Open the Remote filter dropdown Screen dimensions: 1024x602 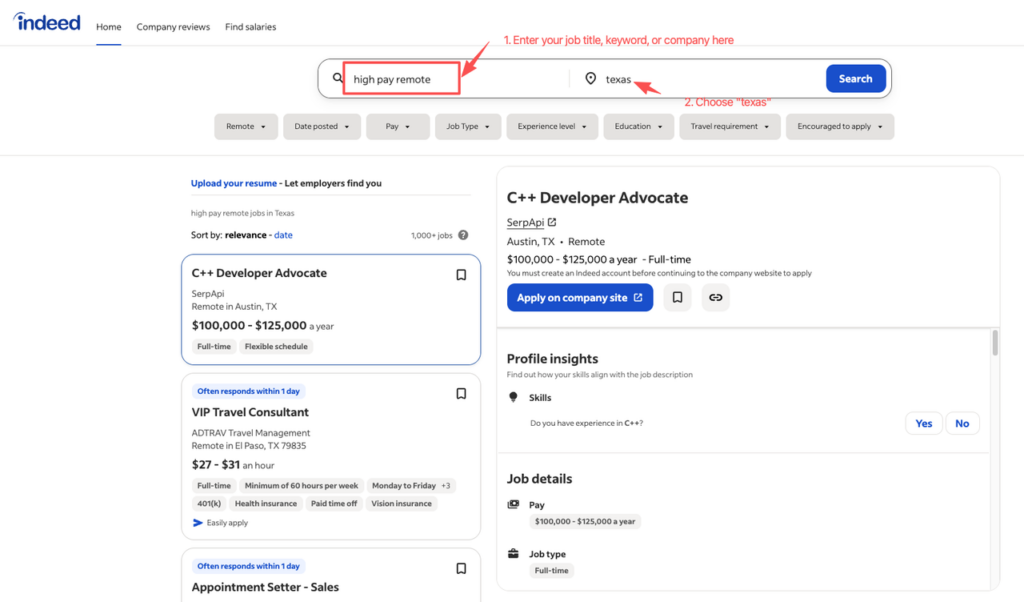(x=246, y=126)
